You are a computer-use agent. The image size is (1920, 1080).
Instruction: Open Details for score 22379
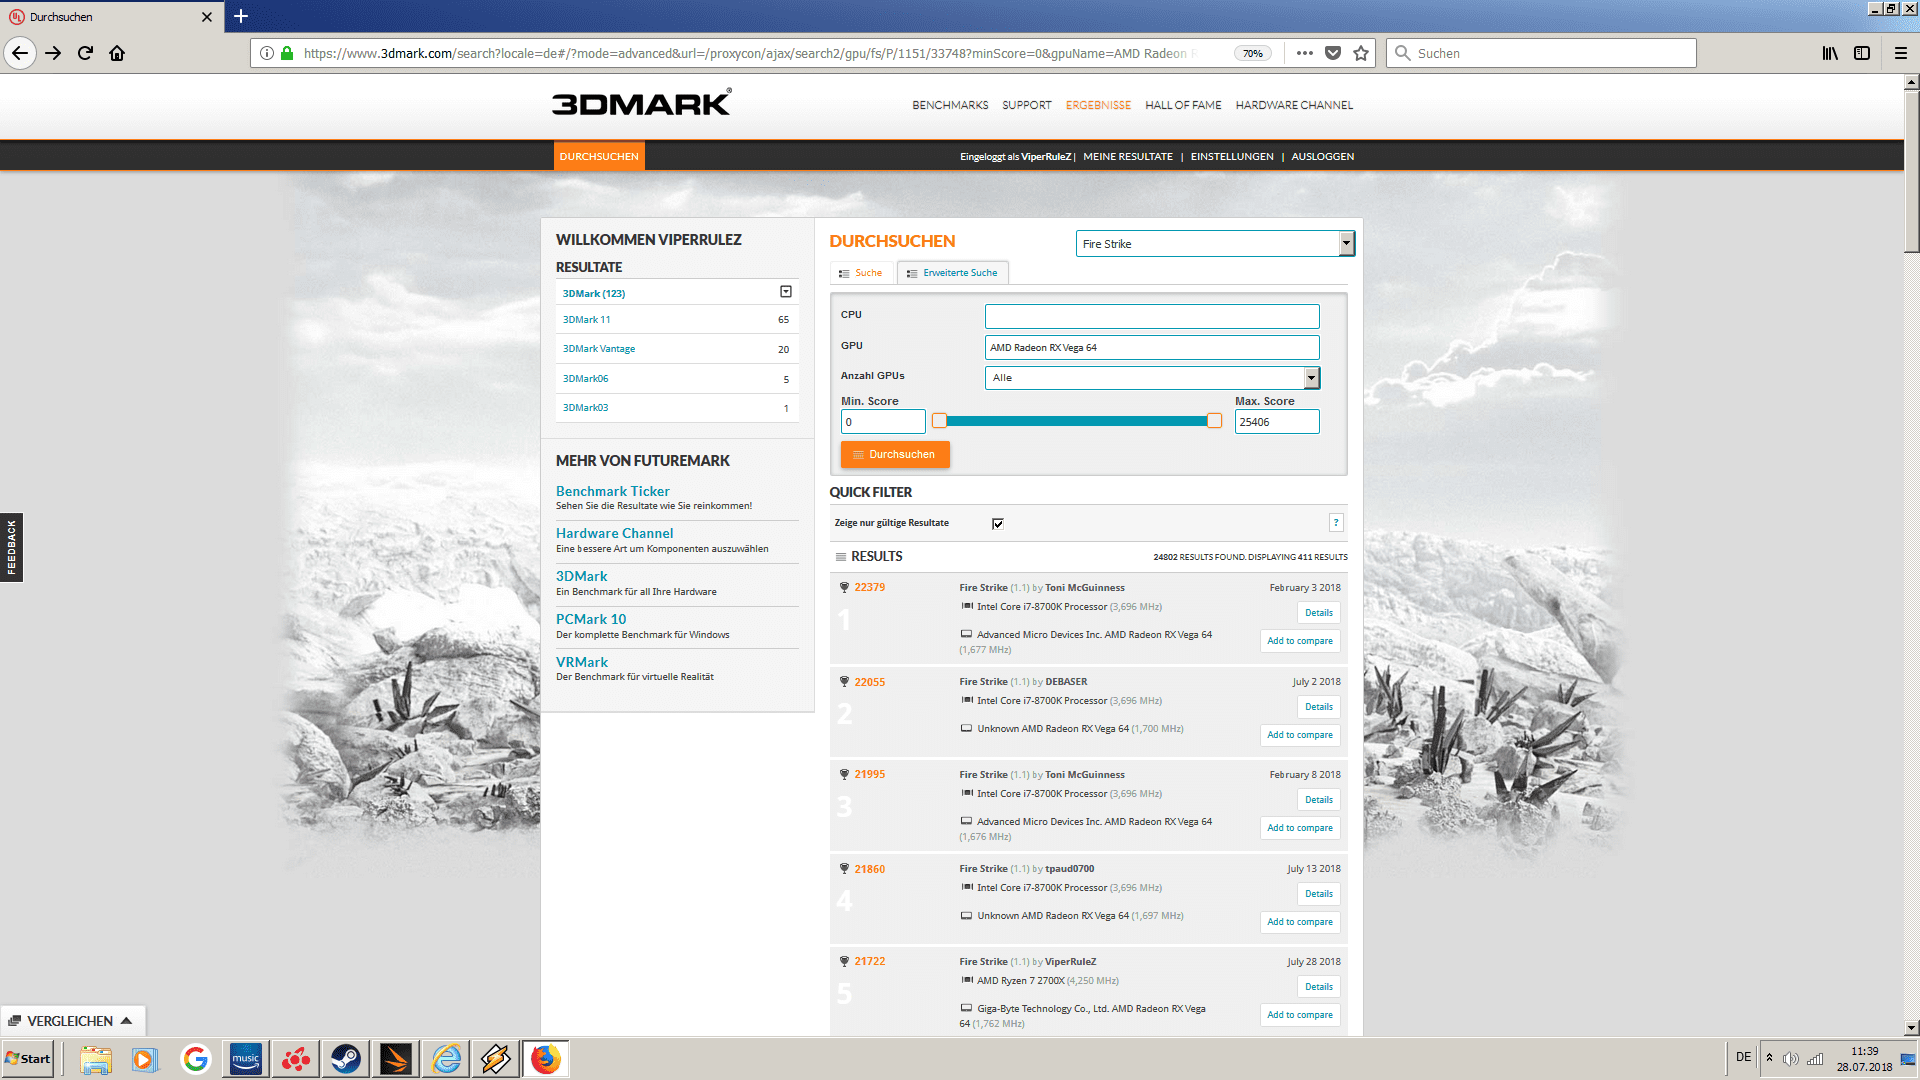coord(1319,613)
